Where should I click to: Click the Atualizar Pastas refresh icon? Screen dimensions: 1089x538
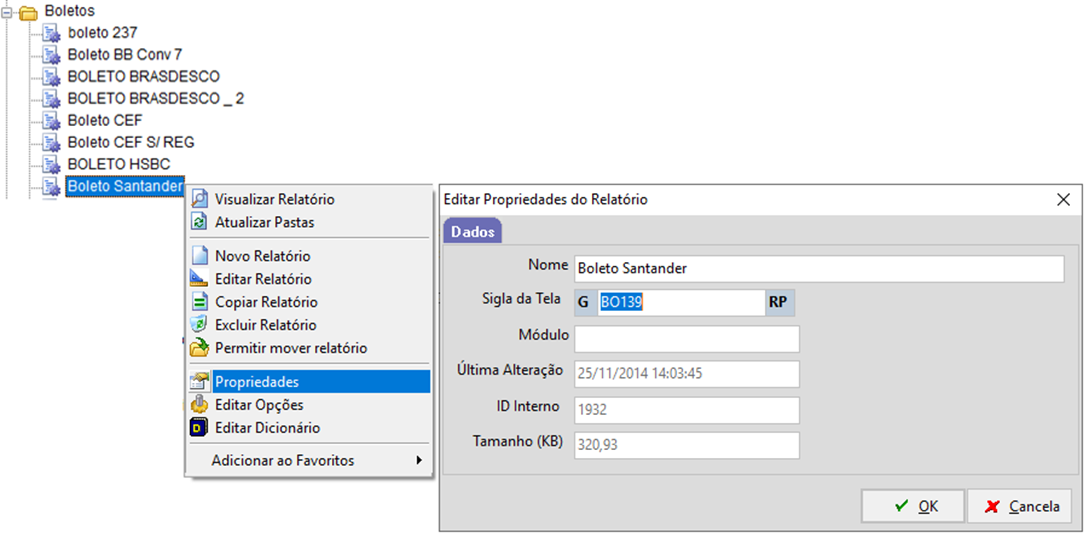click(x=199, y=222)
